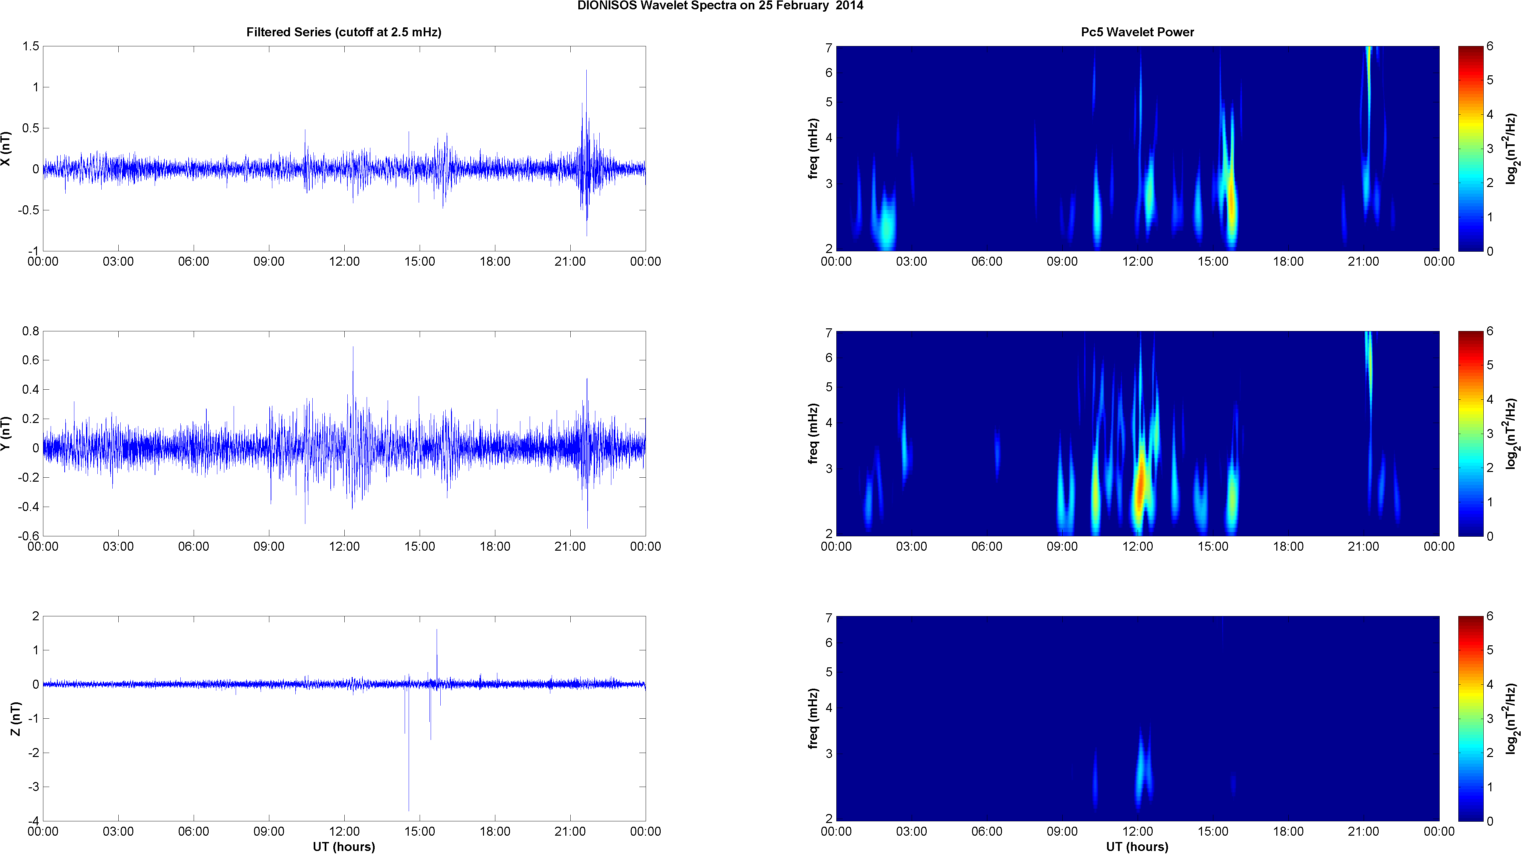
Task: Click the '1.5' tick on the X series axis
Action: tap(30, 47)
